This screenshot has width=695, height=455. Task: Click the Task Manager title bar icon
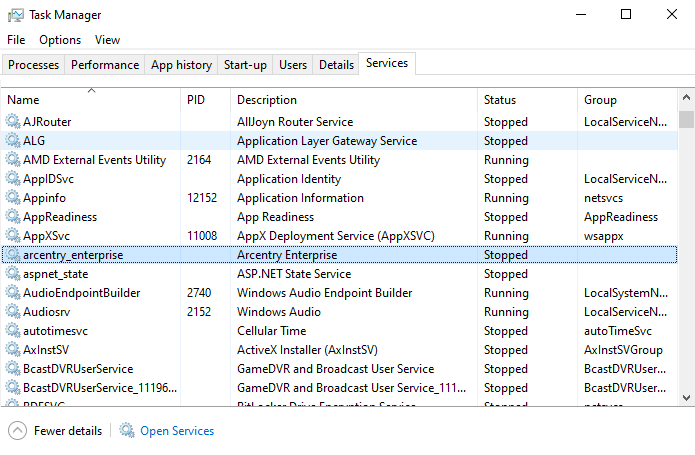click(x=16, y=15)
